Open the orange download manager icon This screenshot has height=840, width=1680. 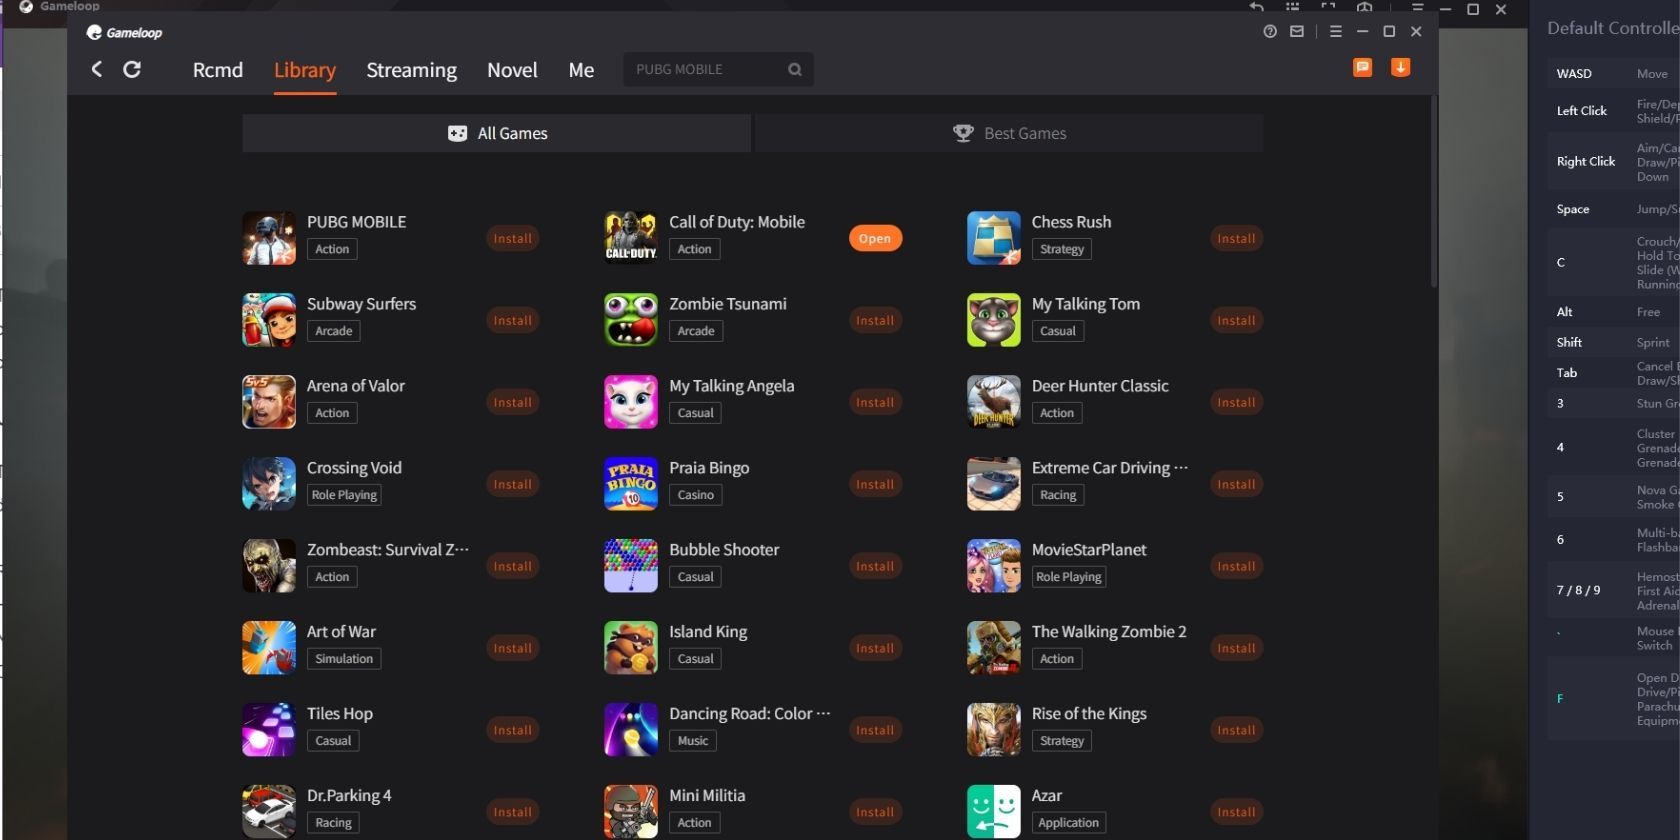point(1400,67)
